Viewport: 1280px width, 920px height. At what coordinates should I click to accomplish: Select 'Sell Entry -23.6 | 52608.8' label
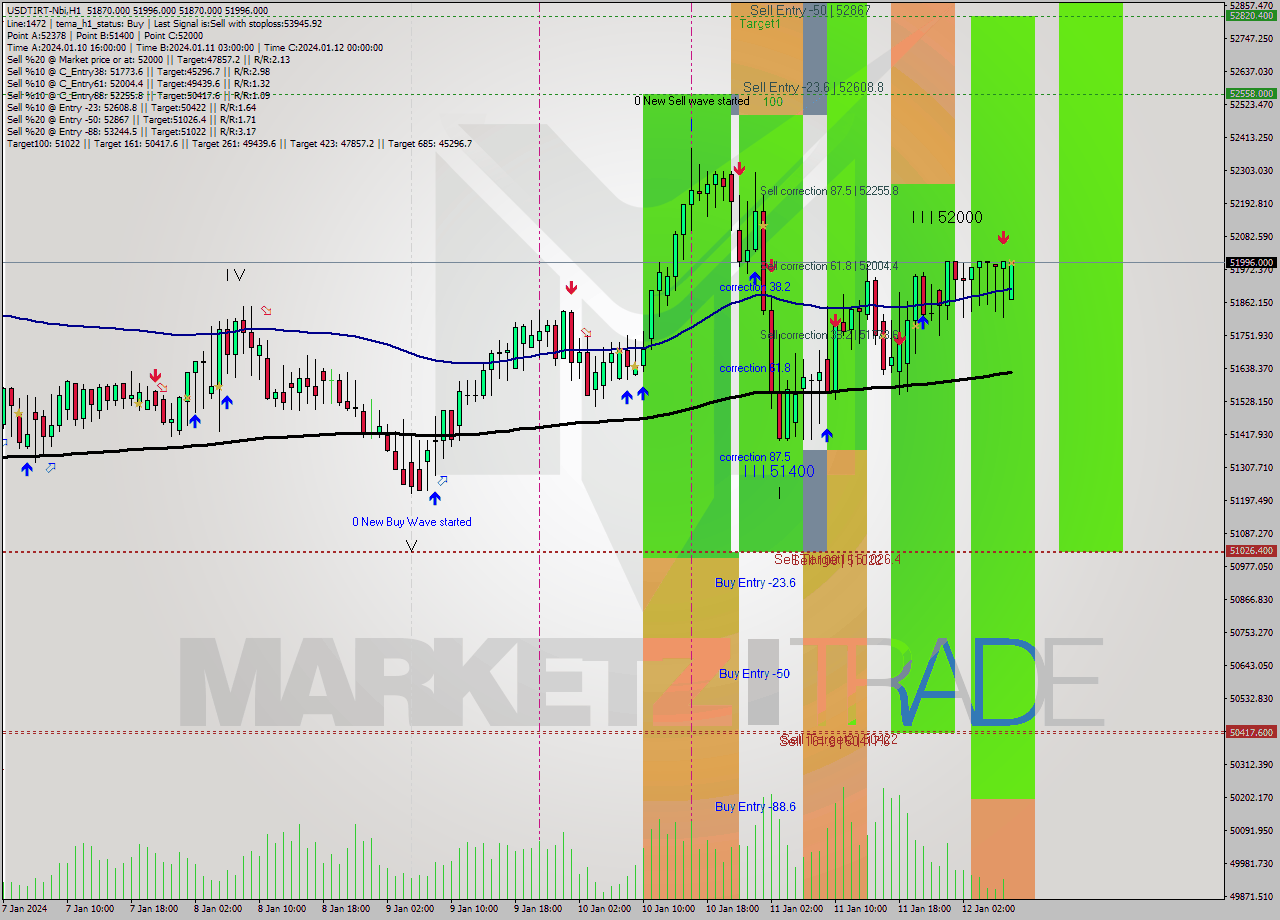pos(813,87)
